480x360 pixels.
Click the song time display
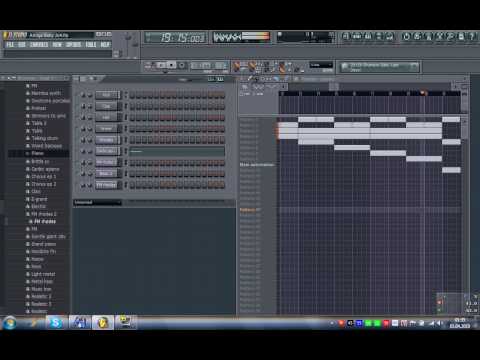pos(176,37)
